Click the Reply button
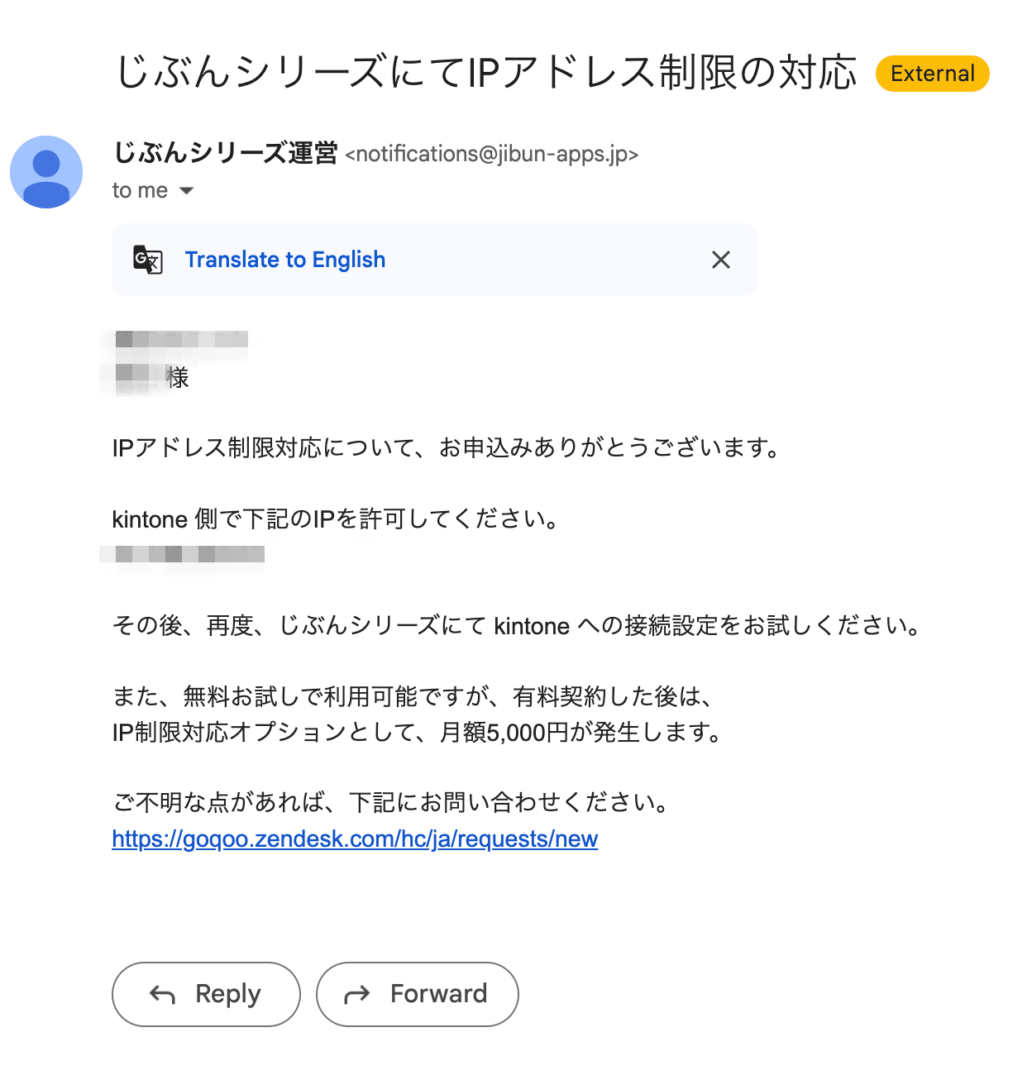This screenshot has height=1080, width=1032. (x=205, y=994)
